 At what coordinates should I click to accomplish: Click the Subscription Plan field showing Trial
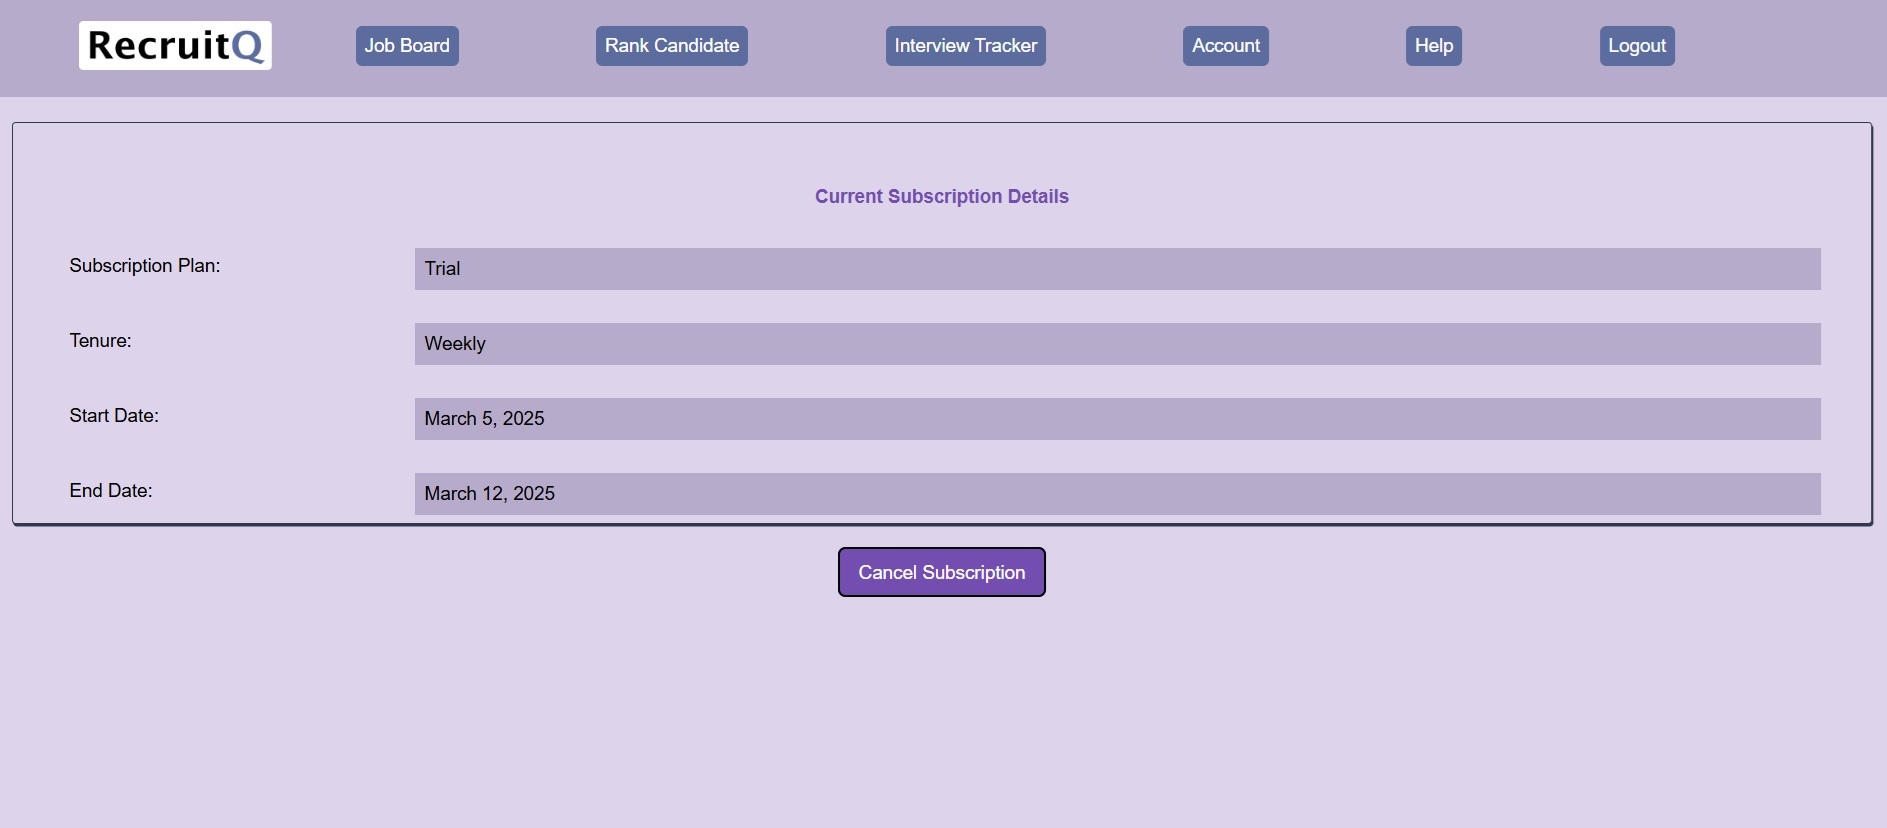pos(1117,269)
